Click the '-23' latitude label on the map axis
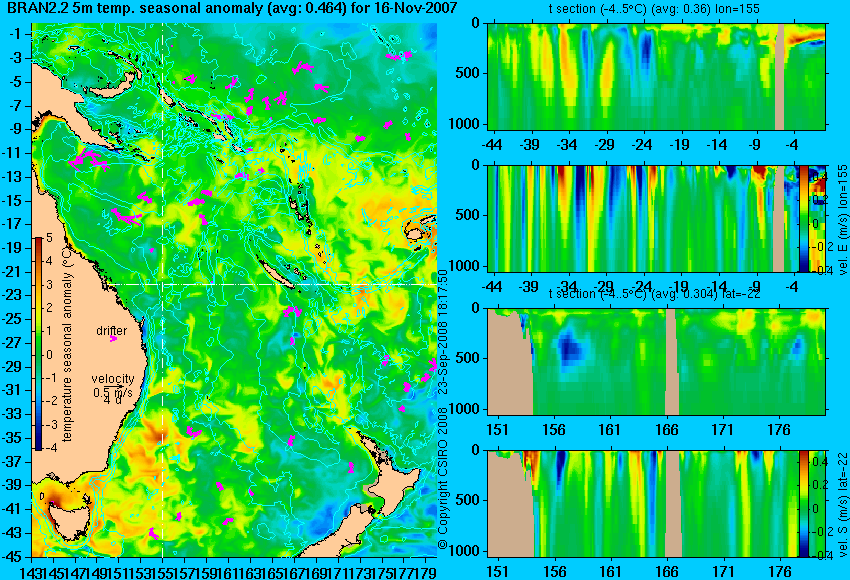This screenshot has width=850, height=580. point(12,295)
